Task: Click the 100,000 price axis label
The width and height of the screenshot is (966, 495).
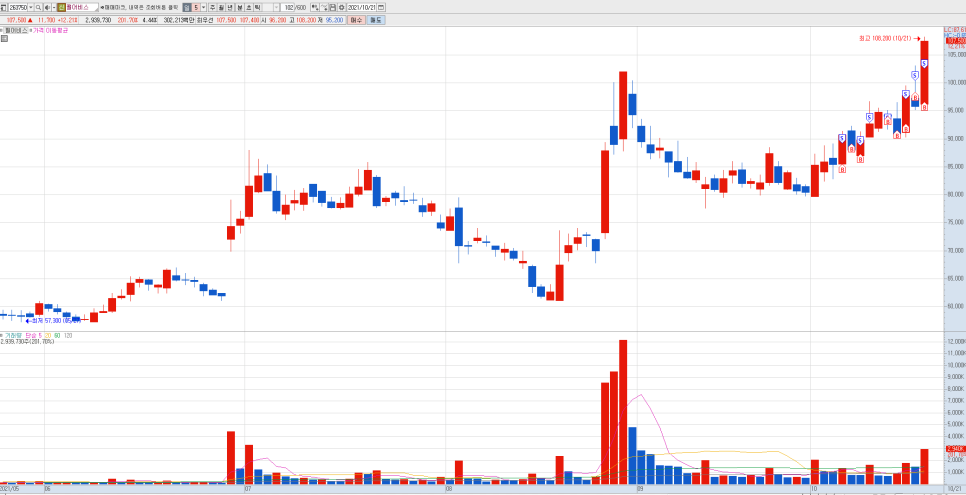Action: [x=956, y=83]
